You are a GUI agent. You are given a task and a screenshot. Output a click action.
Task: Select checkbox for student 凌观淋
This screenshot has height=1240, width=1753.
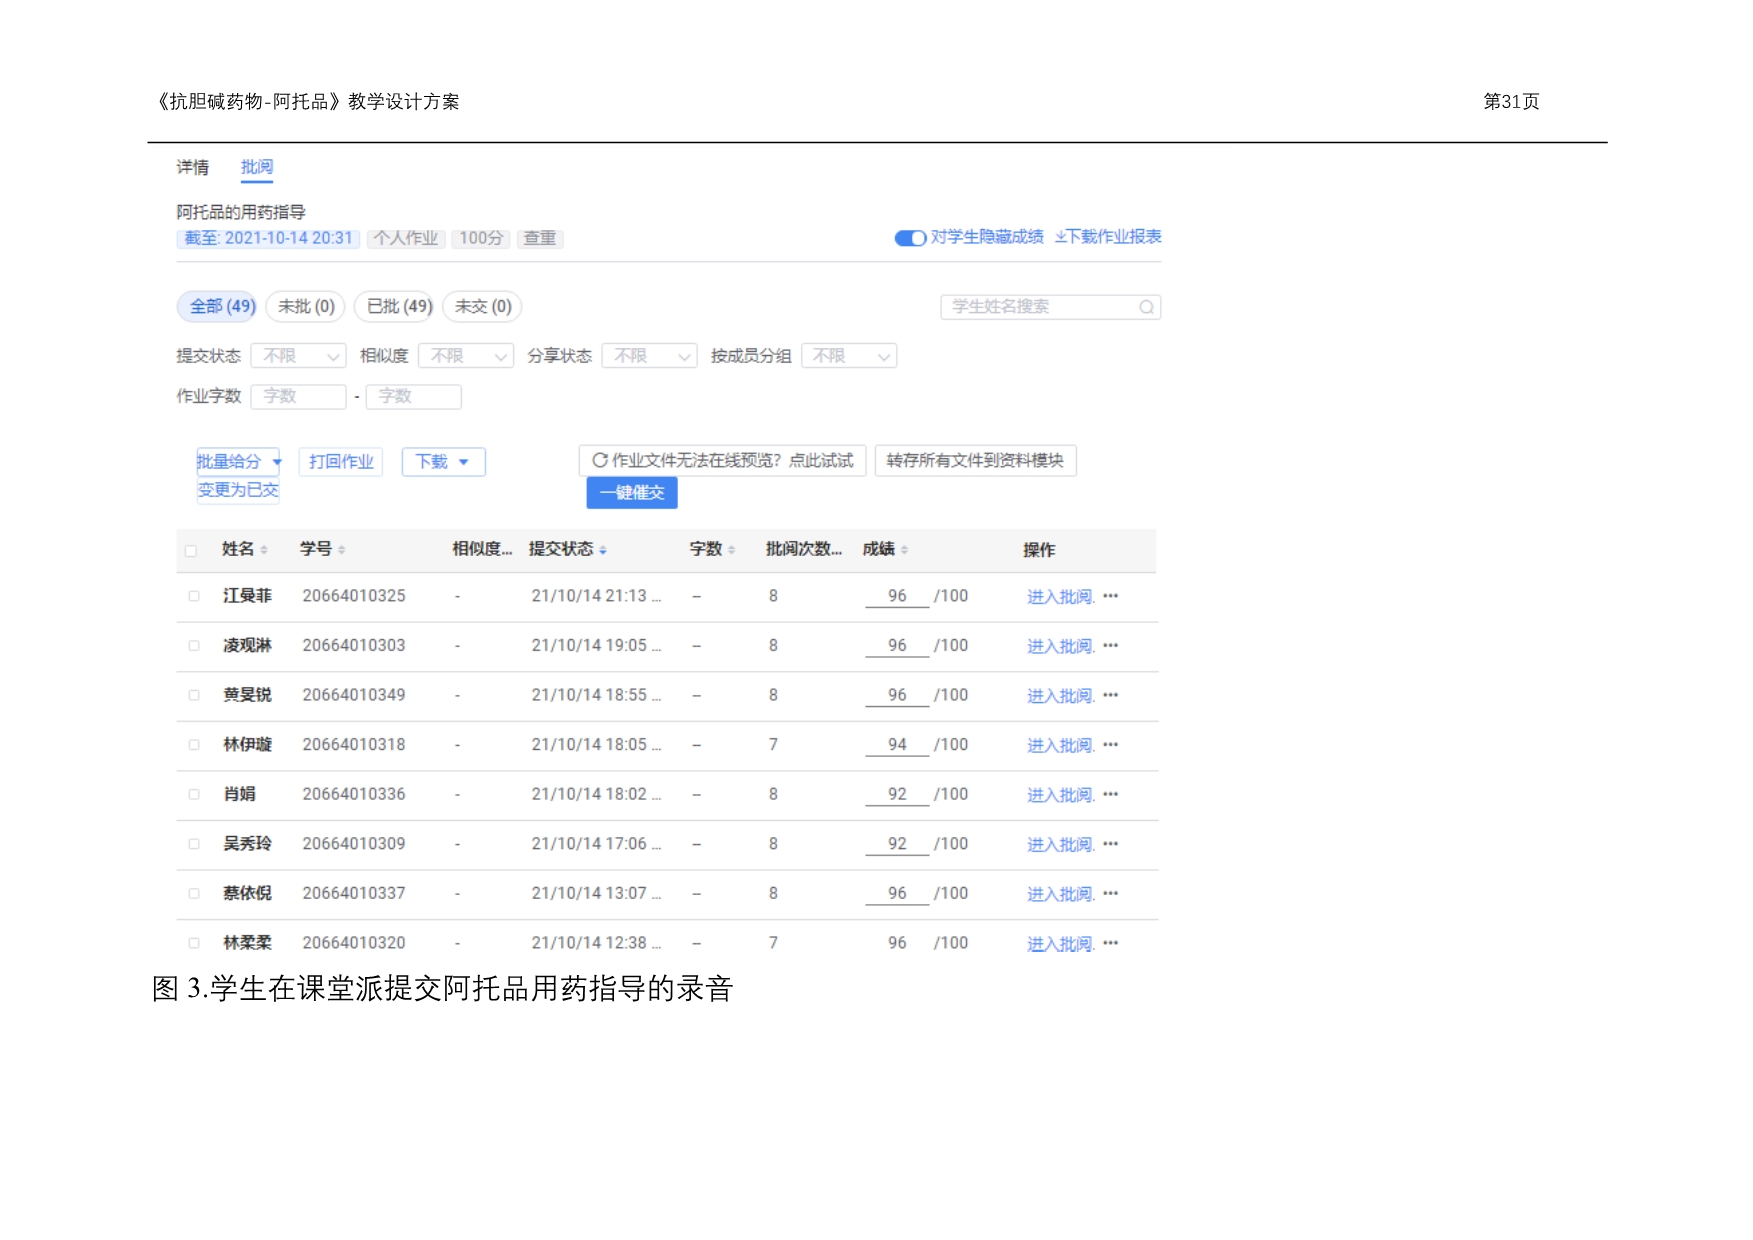pyautogui.click(x=194, y=646)
